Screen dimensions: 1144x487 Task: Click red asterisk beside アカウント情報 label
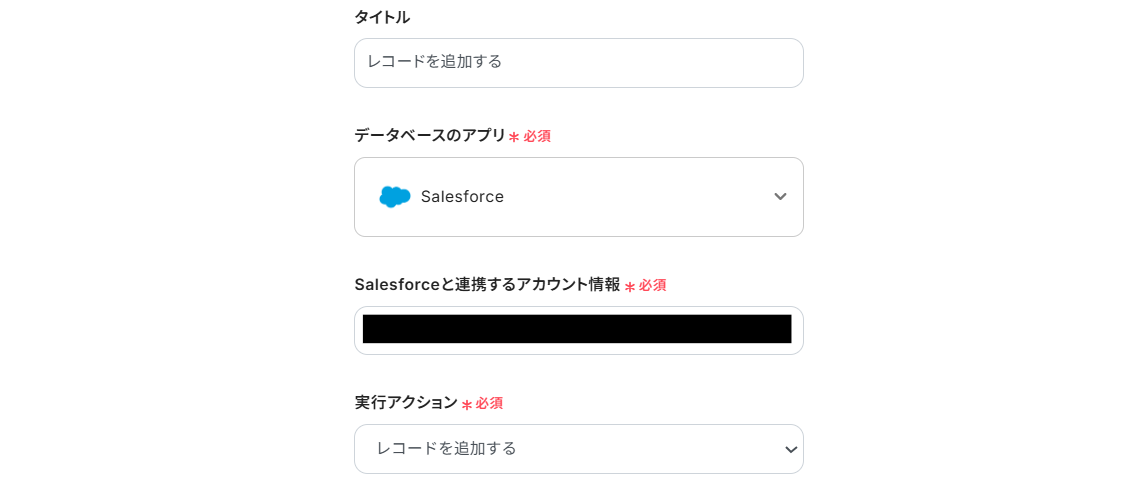pyautogui.click(x=630, y=287)
